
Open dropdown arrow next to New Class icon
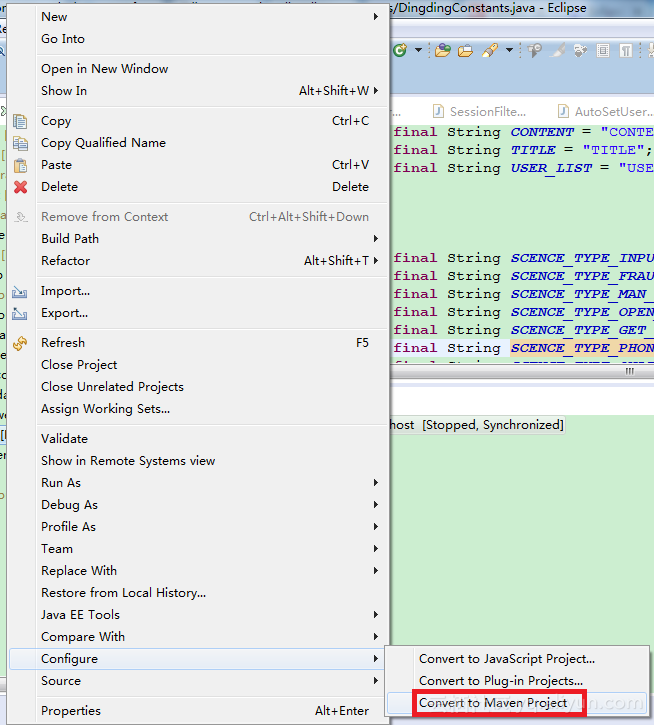(x=418, y=50)
